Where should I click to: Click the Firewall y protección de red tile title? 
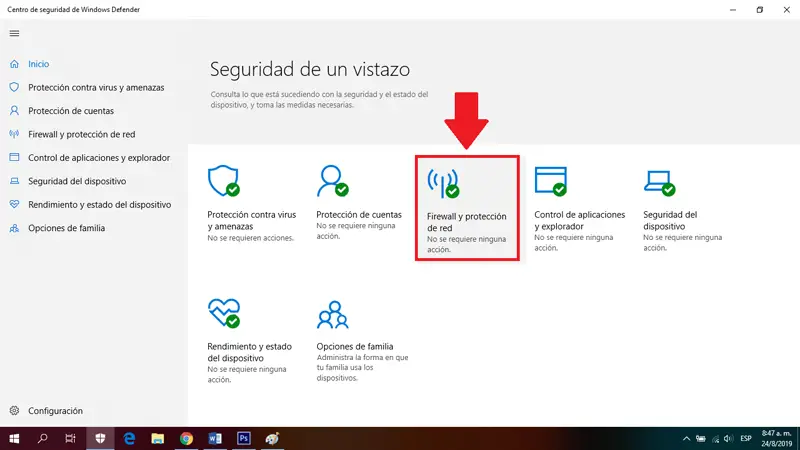coord(467,222)
